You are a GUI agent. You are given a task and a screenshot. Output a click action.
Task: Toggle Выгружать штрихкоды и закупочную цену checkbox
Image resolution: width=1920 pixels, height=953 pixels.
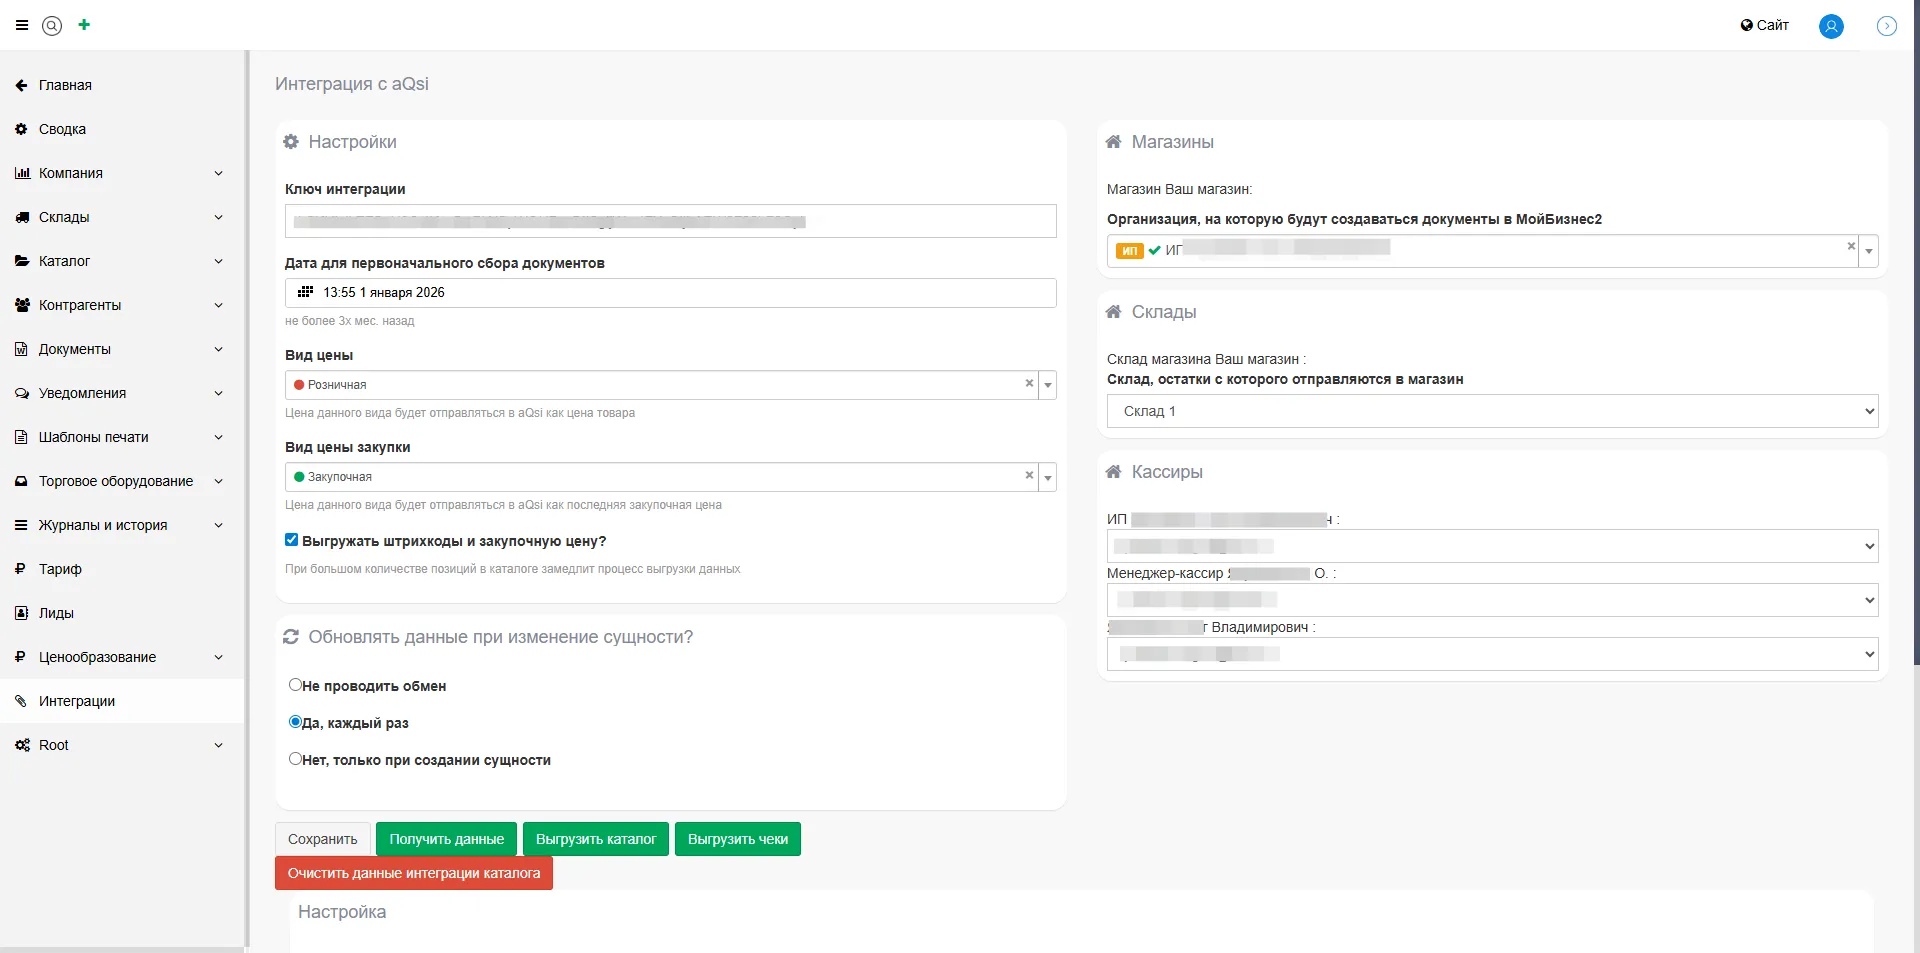[292, 540]
